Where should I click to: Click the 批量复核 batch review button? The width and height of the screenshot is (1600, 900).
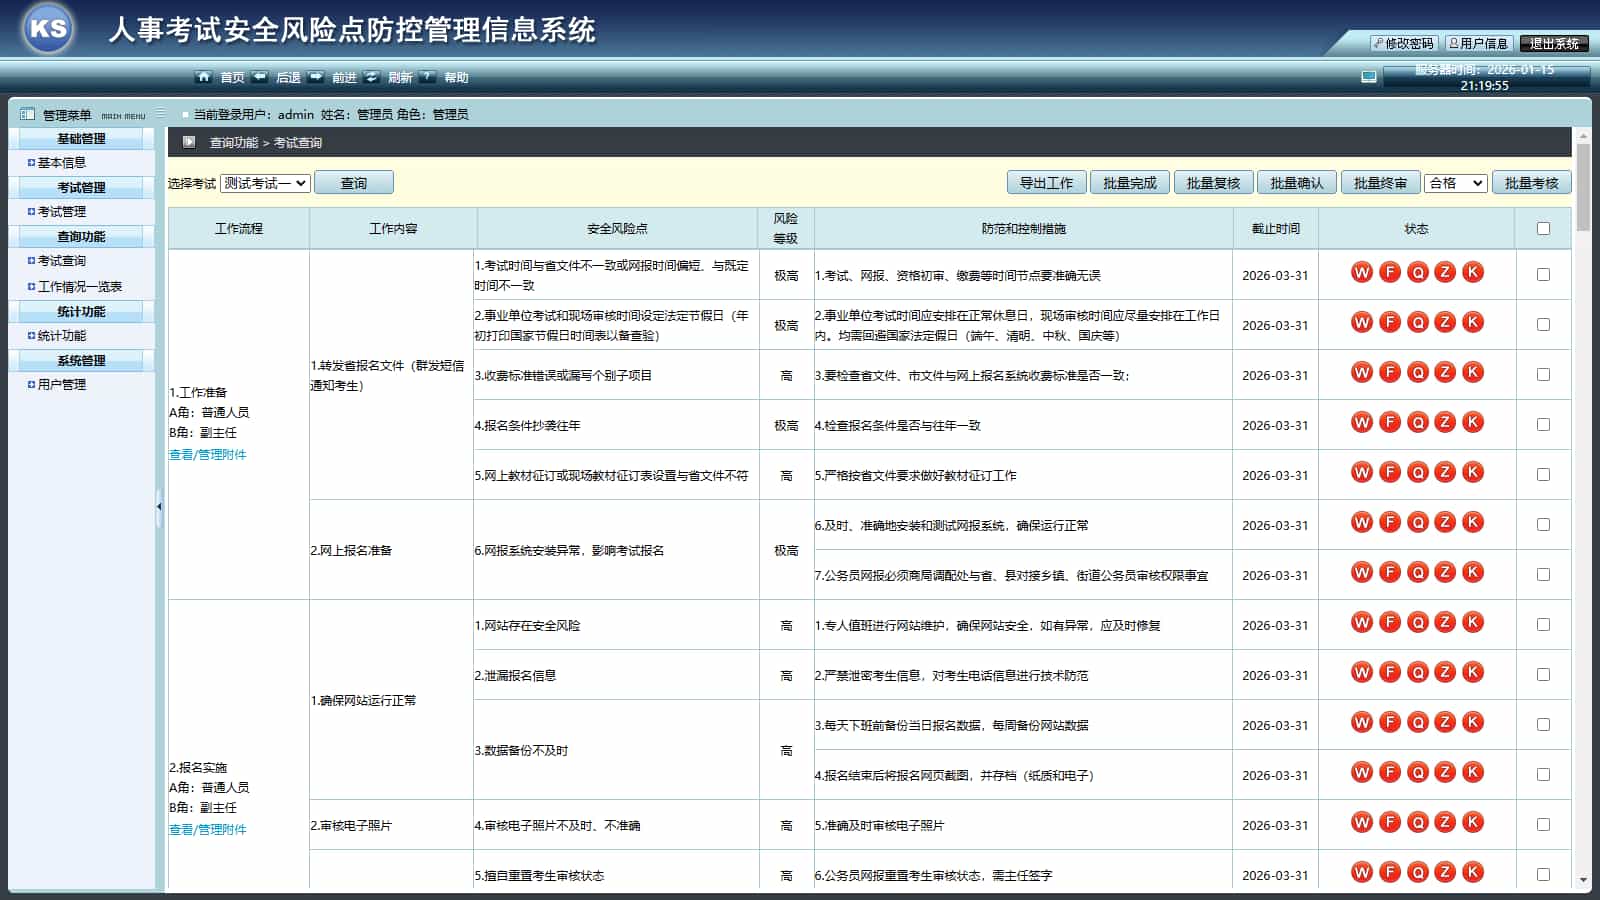(1215, 183)
